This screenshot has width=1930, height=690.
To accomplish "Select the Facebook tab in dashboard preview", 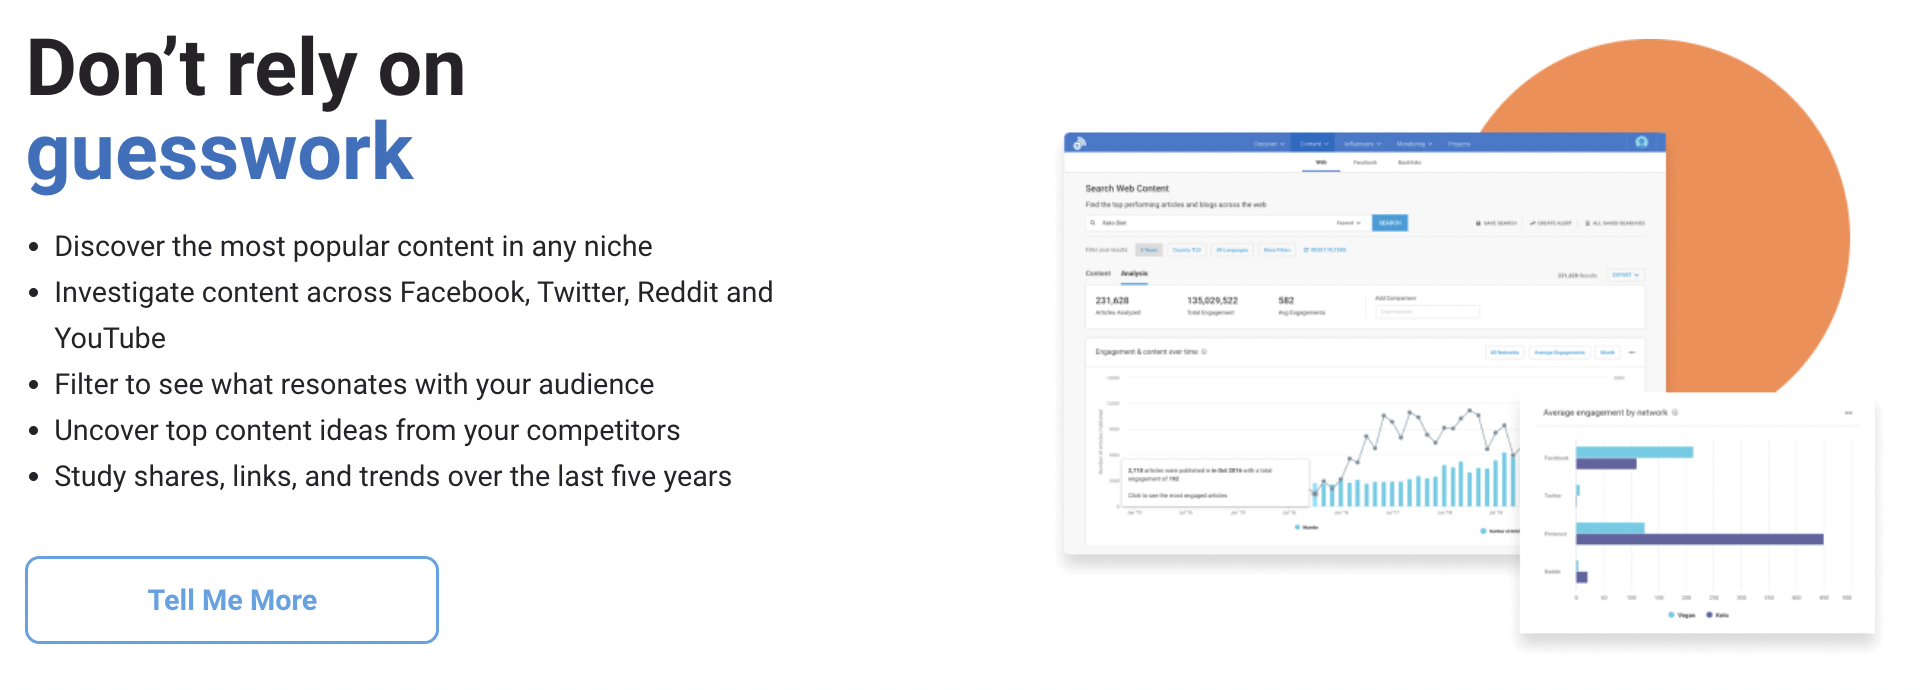I will (1365, 162).
